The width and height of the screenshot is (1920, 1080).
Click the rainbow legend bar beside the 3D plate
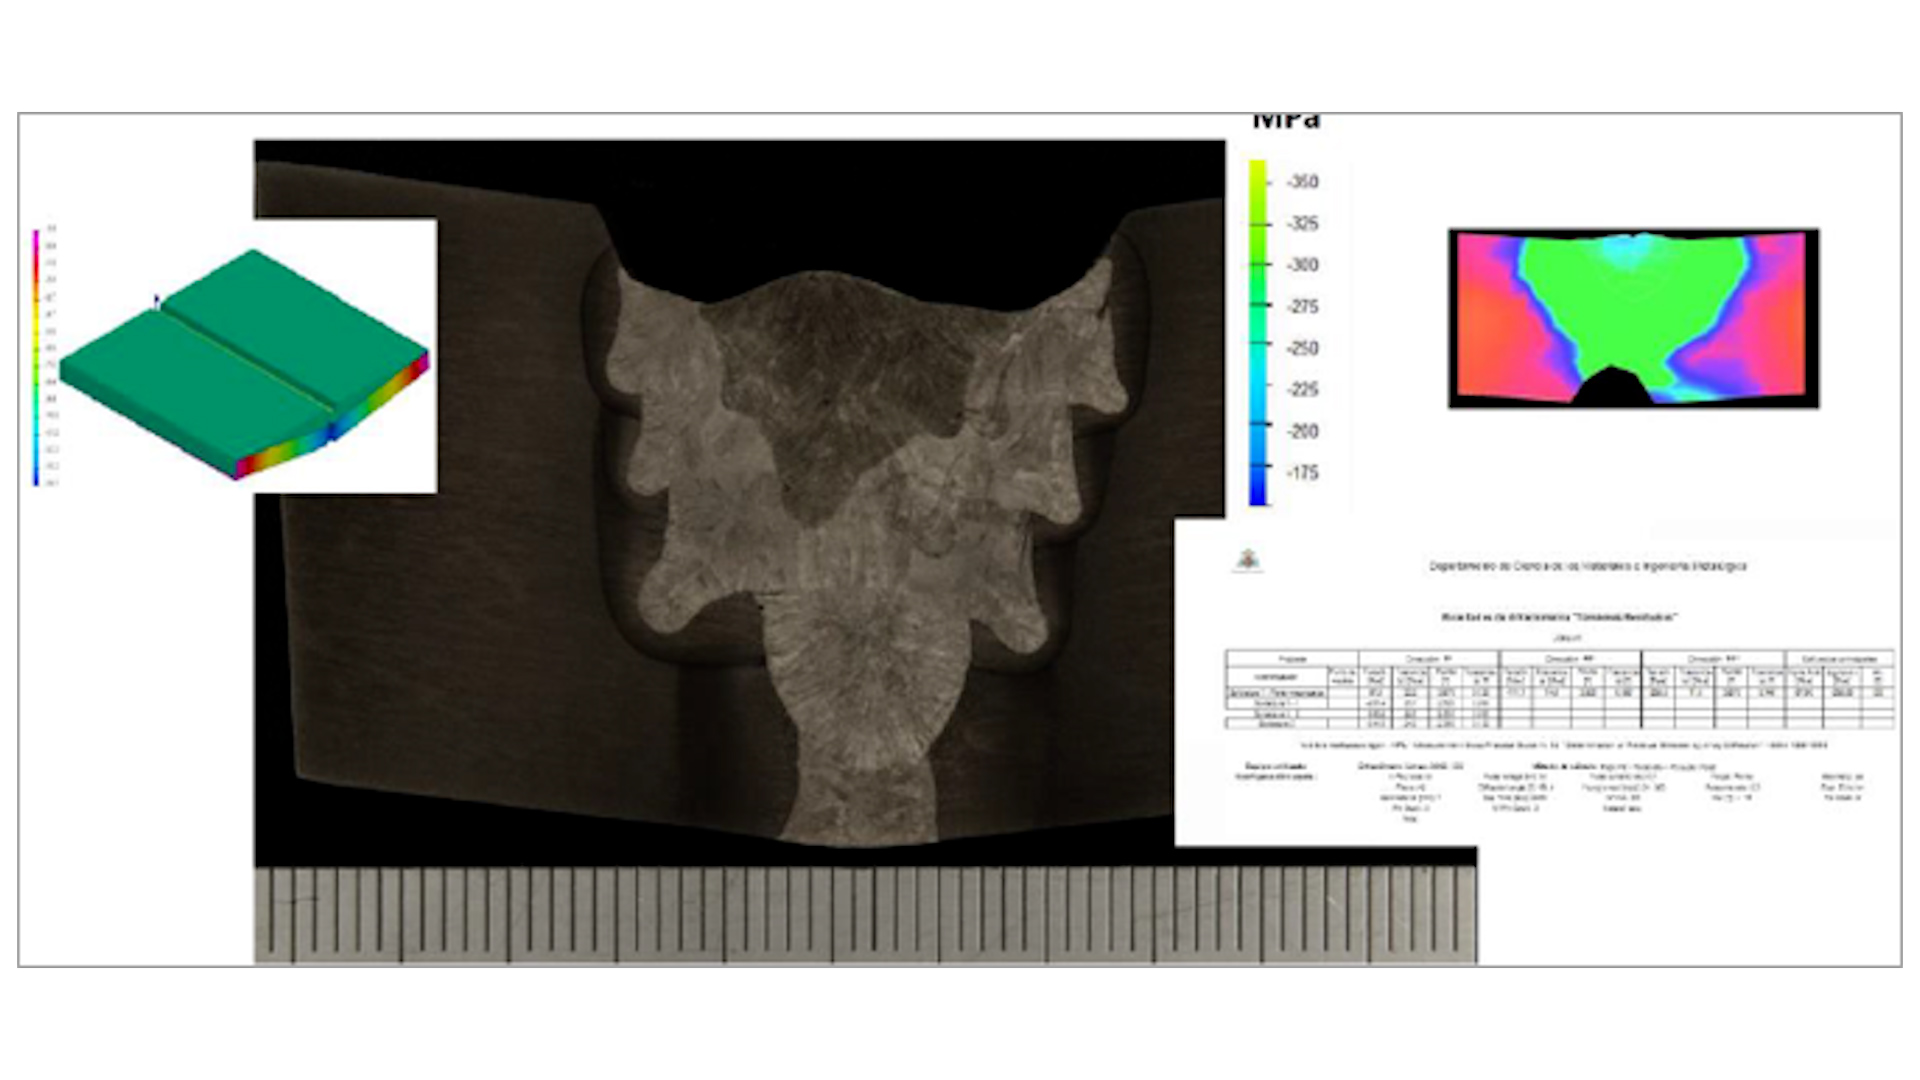coord(37,358)
